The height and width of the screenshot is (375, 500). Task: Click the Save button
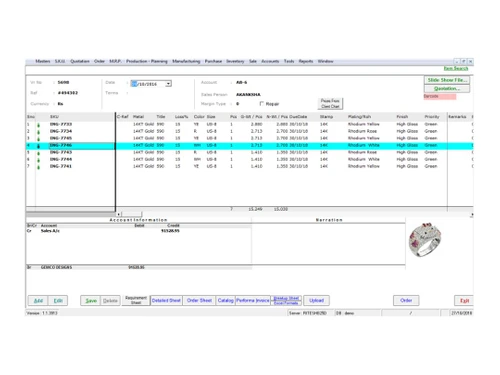click(x=91, y=301)
